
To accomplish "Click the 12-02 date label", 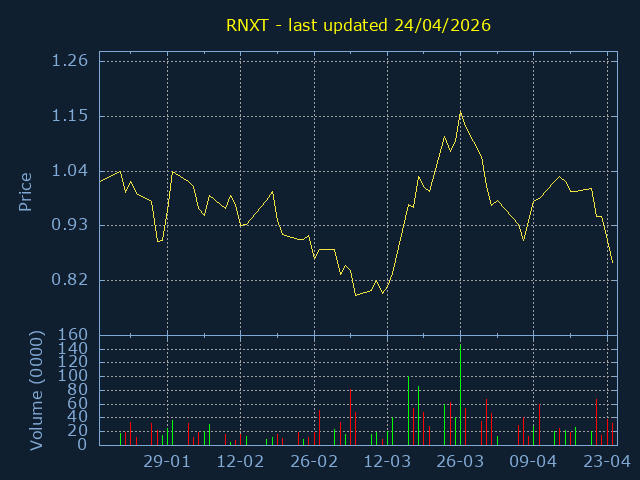I will point(240,462).
